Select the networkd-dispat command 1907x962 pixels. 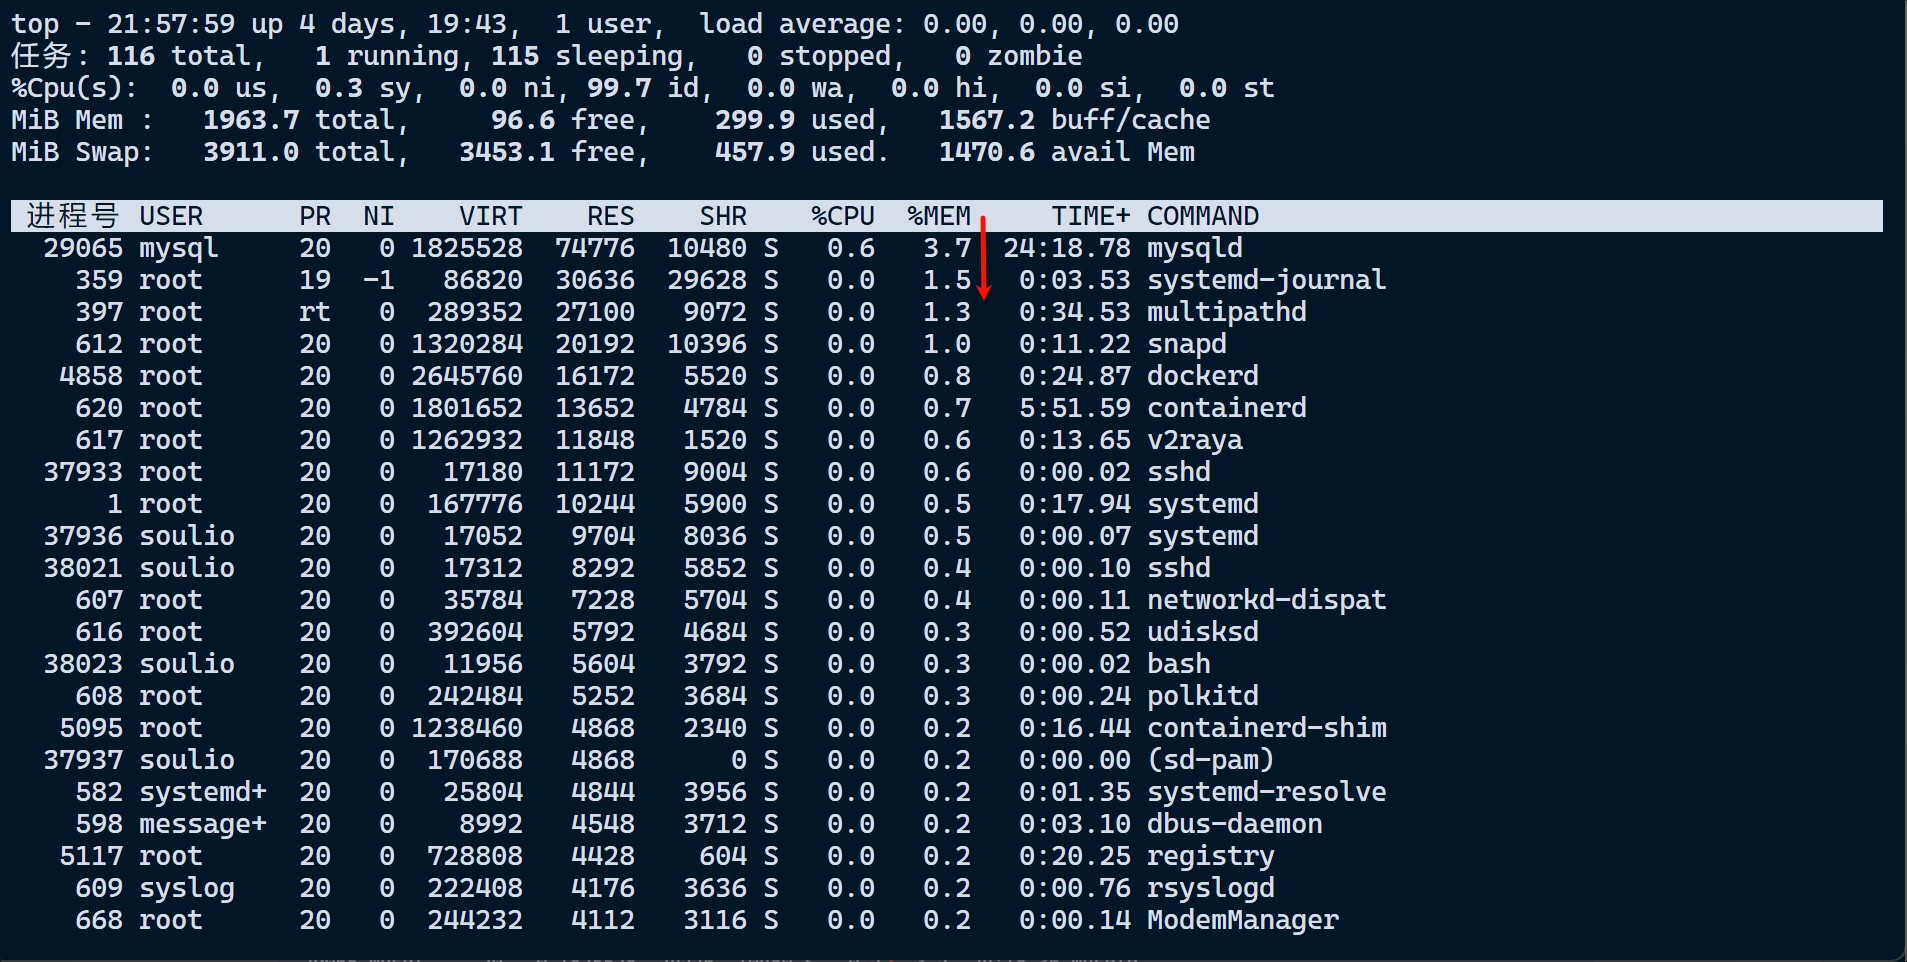click(x=1266, y=600)
